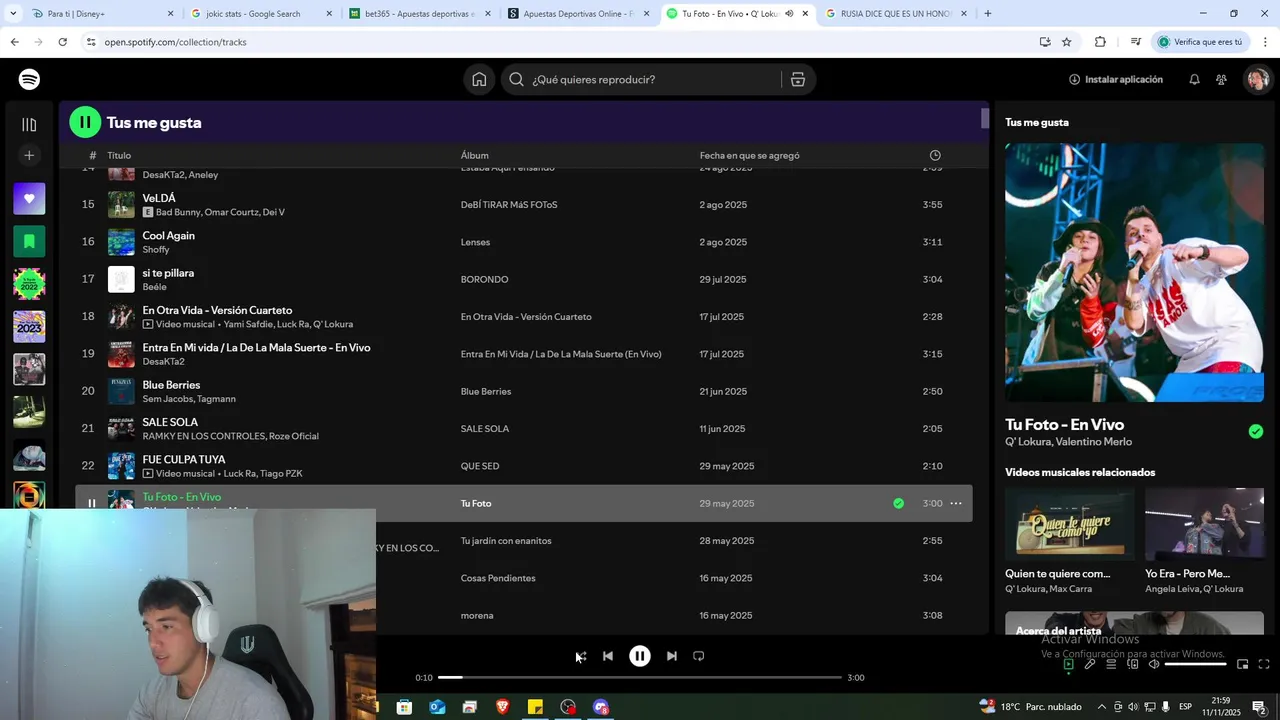Screen dimensions: 1280x720
Task: Select the SALE SOLA track
Action: 524,428
